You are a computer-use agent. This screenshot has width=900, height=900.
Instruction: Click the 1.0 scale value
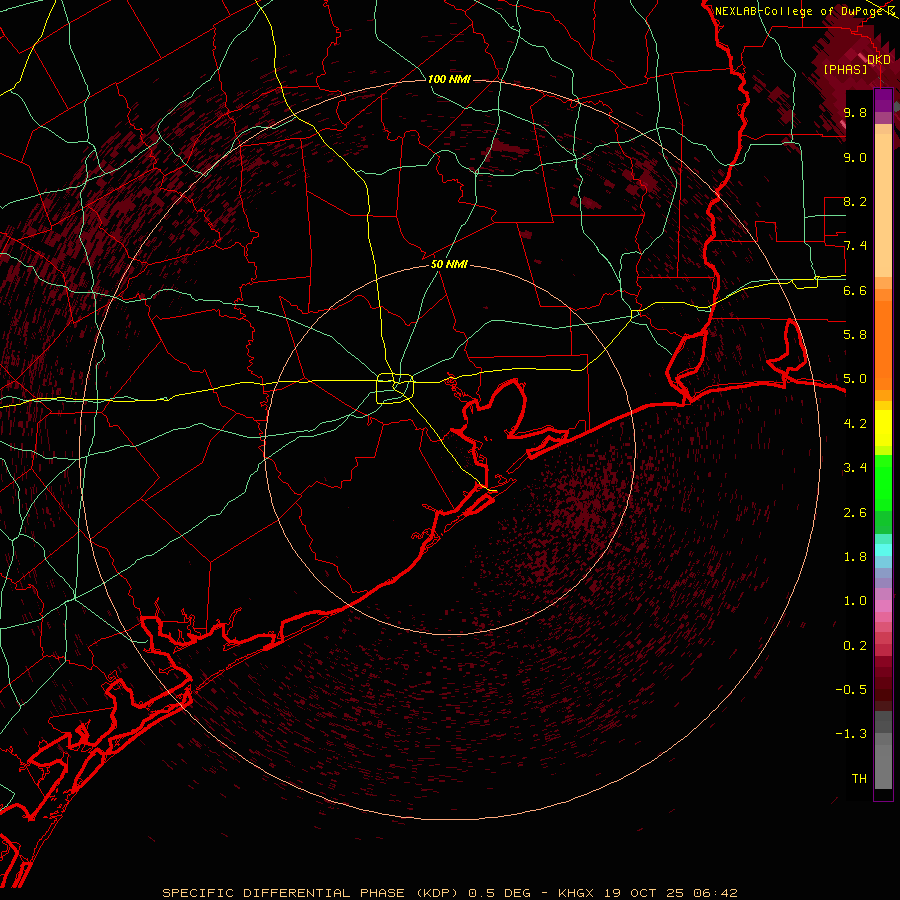click(x=855, y=601)
